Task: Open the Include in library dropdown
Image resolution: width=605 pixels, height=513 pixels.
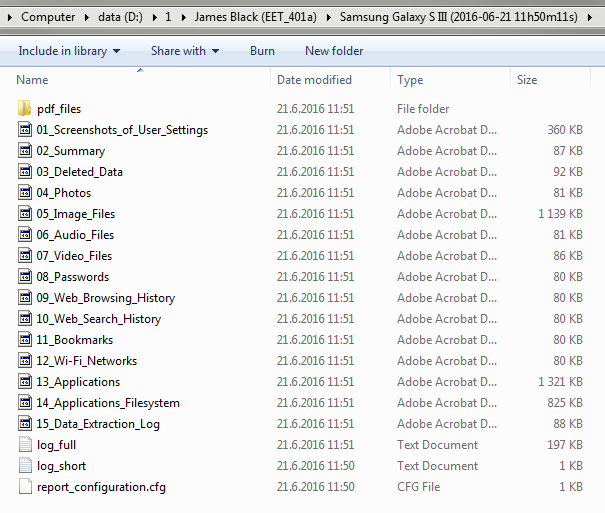Action: [69, 51]
